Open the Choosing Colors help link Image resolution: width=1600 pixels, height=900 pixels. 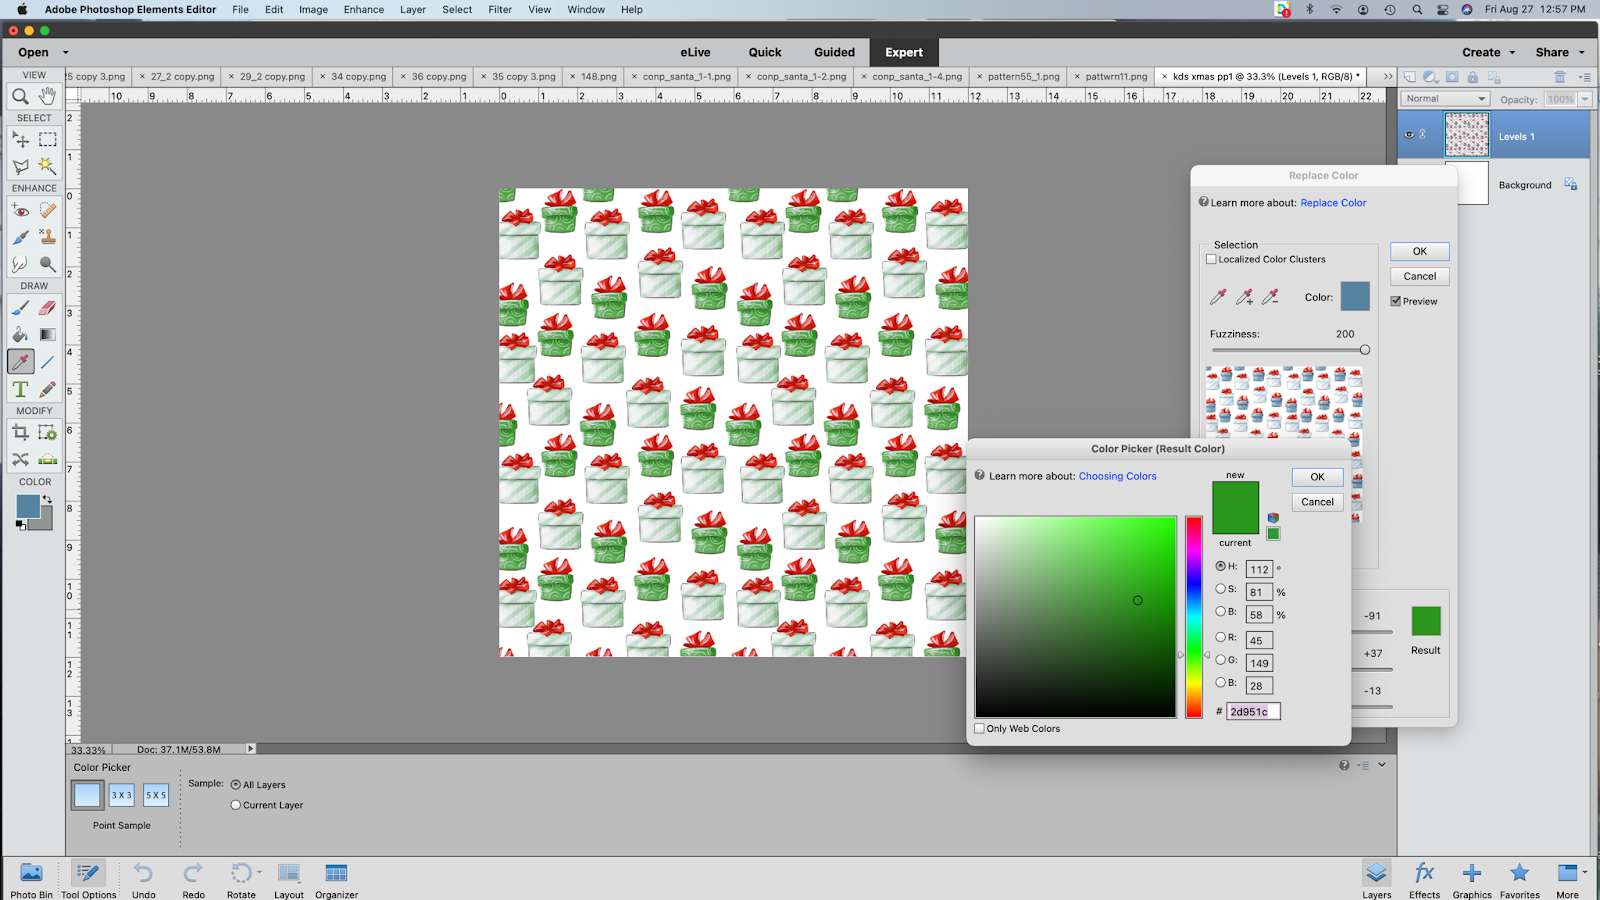[1117, 477]
